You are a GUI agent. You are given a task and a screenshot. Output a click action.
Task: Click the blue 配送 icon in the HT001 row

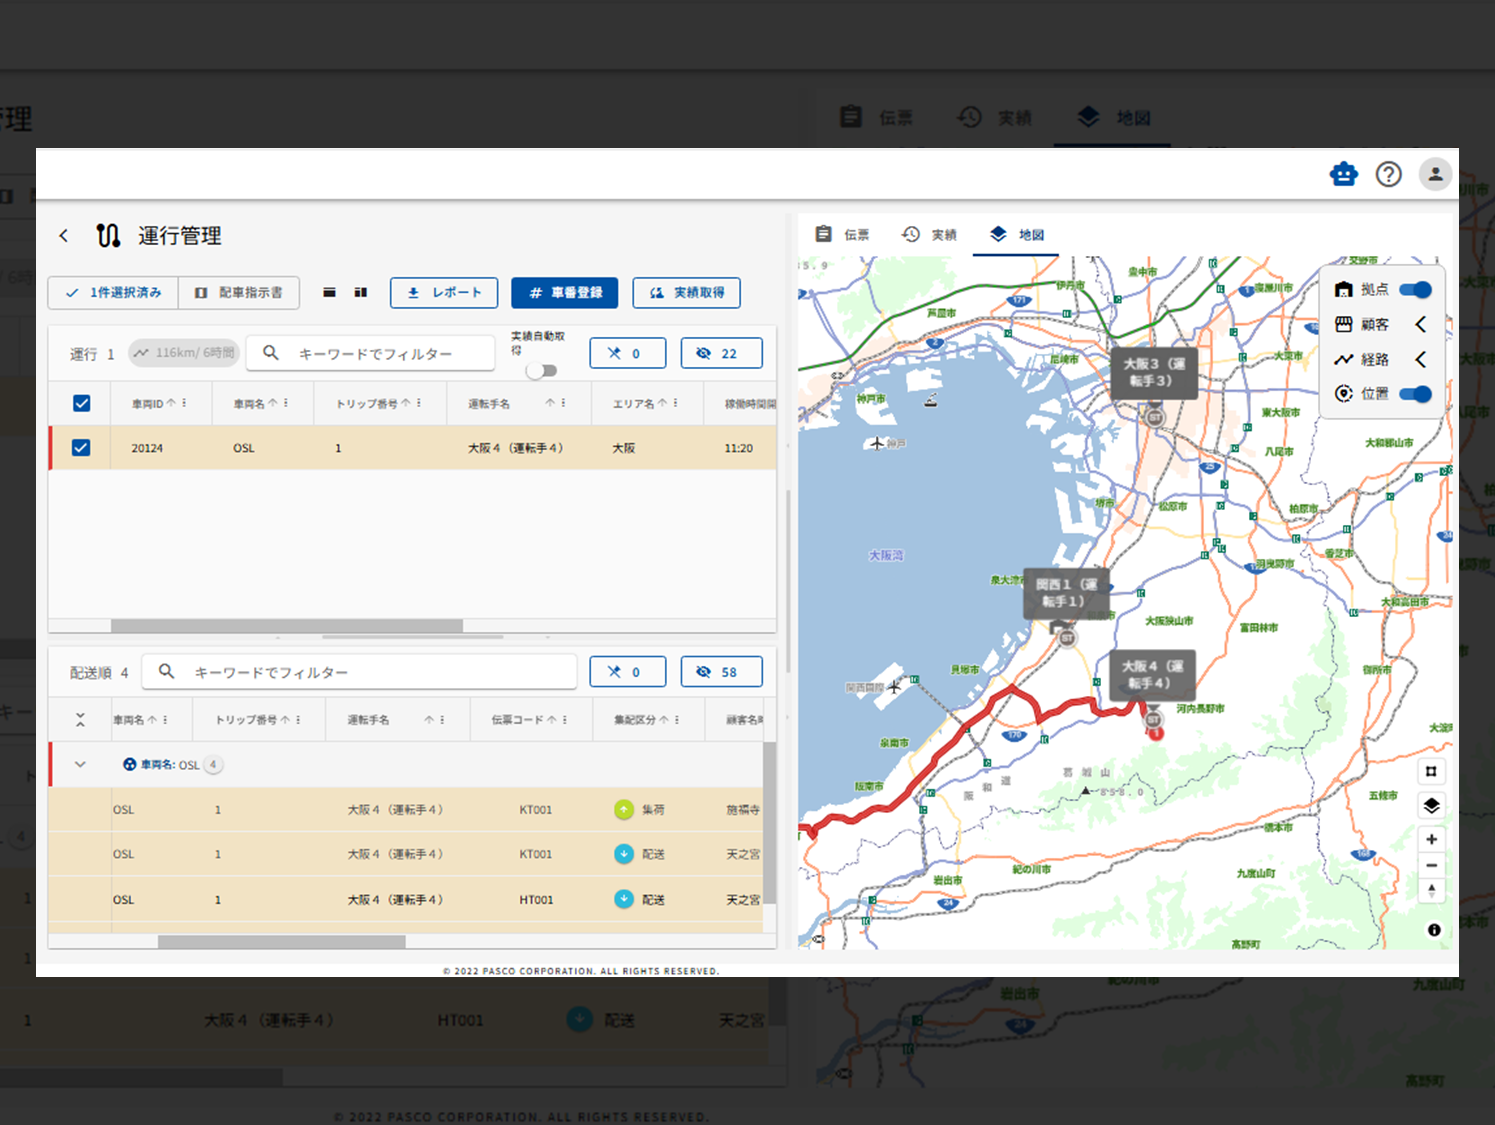click(624, 899)
